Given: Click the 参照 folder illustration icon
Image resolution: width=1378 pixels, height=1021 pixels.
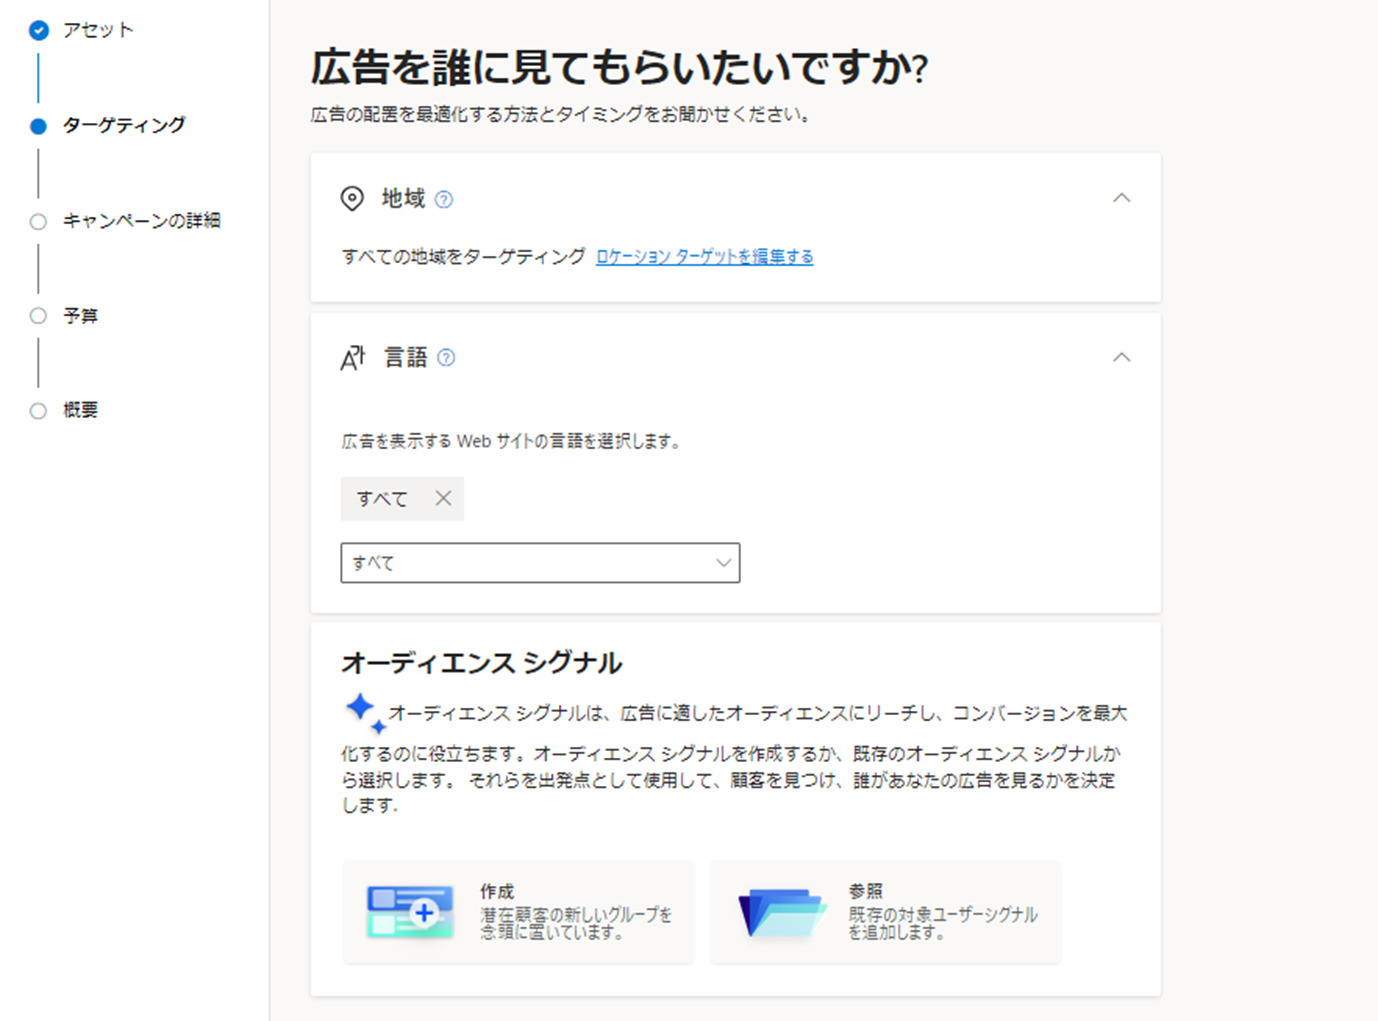Looking at the screenshot, I should [780, 912].
